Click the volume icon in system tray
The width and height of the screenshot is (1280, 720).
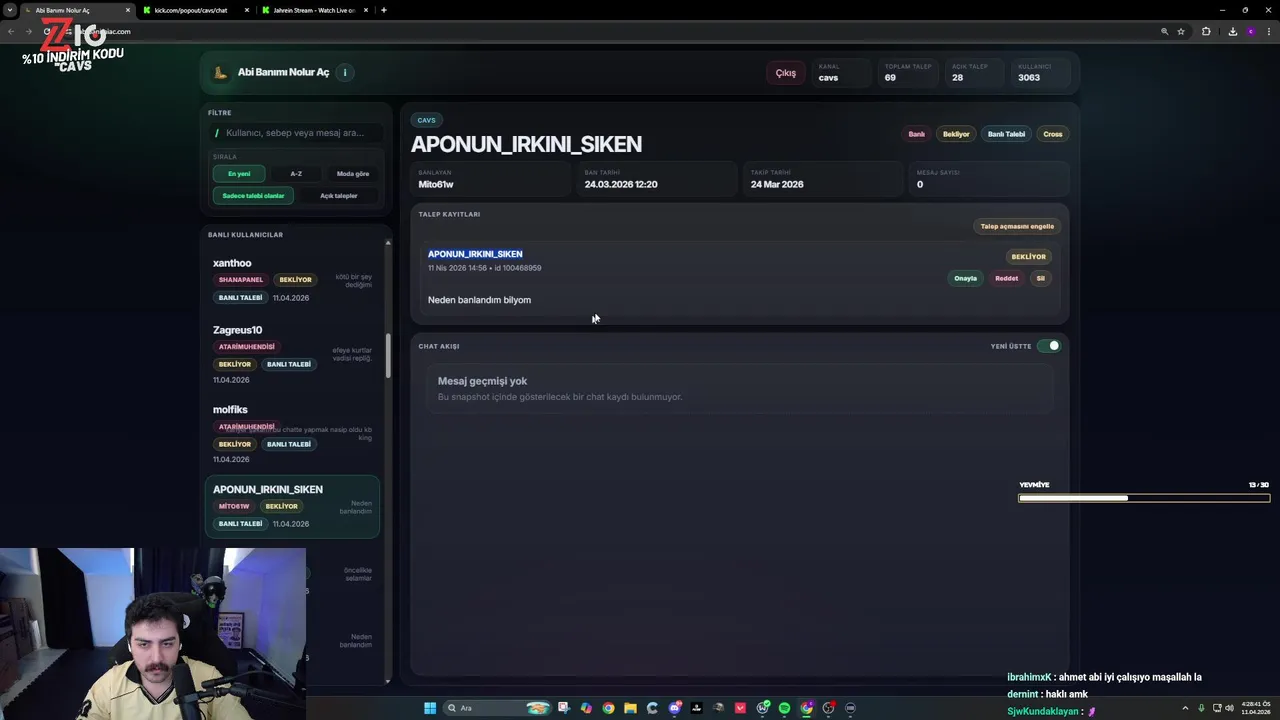click(x=1229, y=708)
